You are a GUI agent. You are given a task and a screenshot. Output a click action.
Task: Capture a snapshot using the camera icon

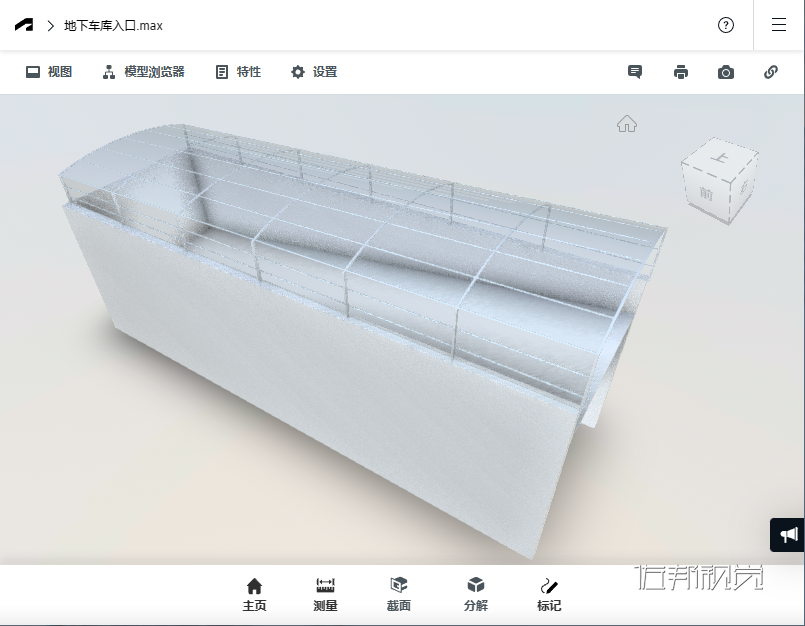pos(725,72)
